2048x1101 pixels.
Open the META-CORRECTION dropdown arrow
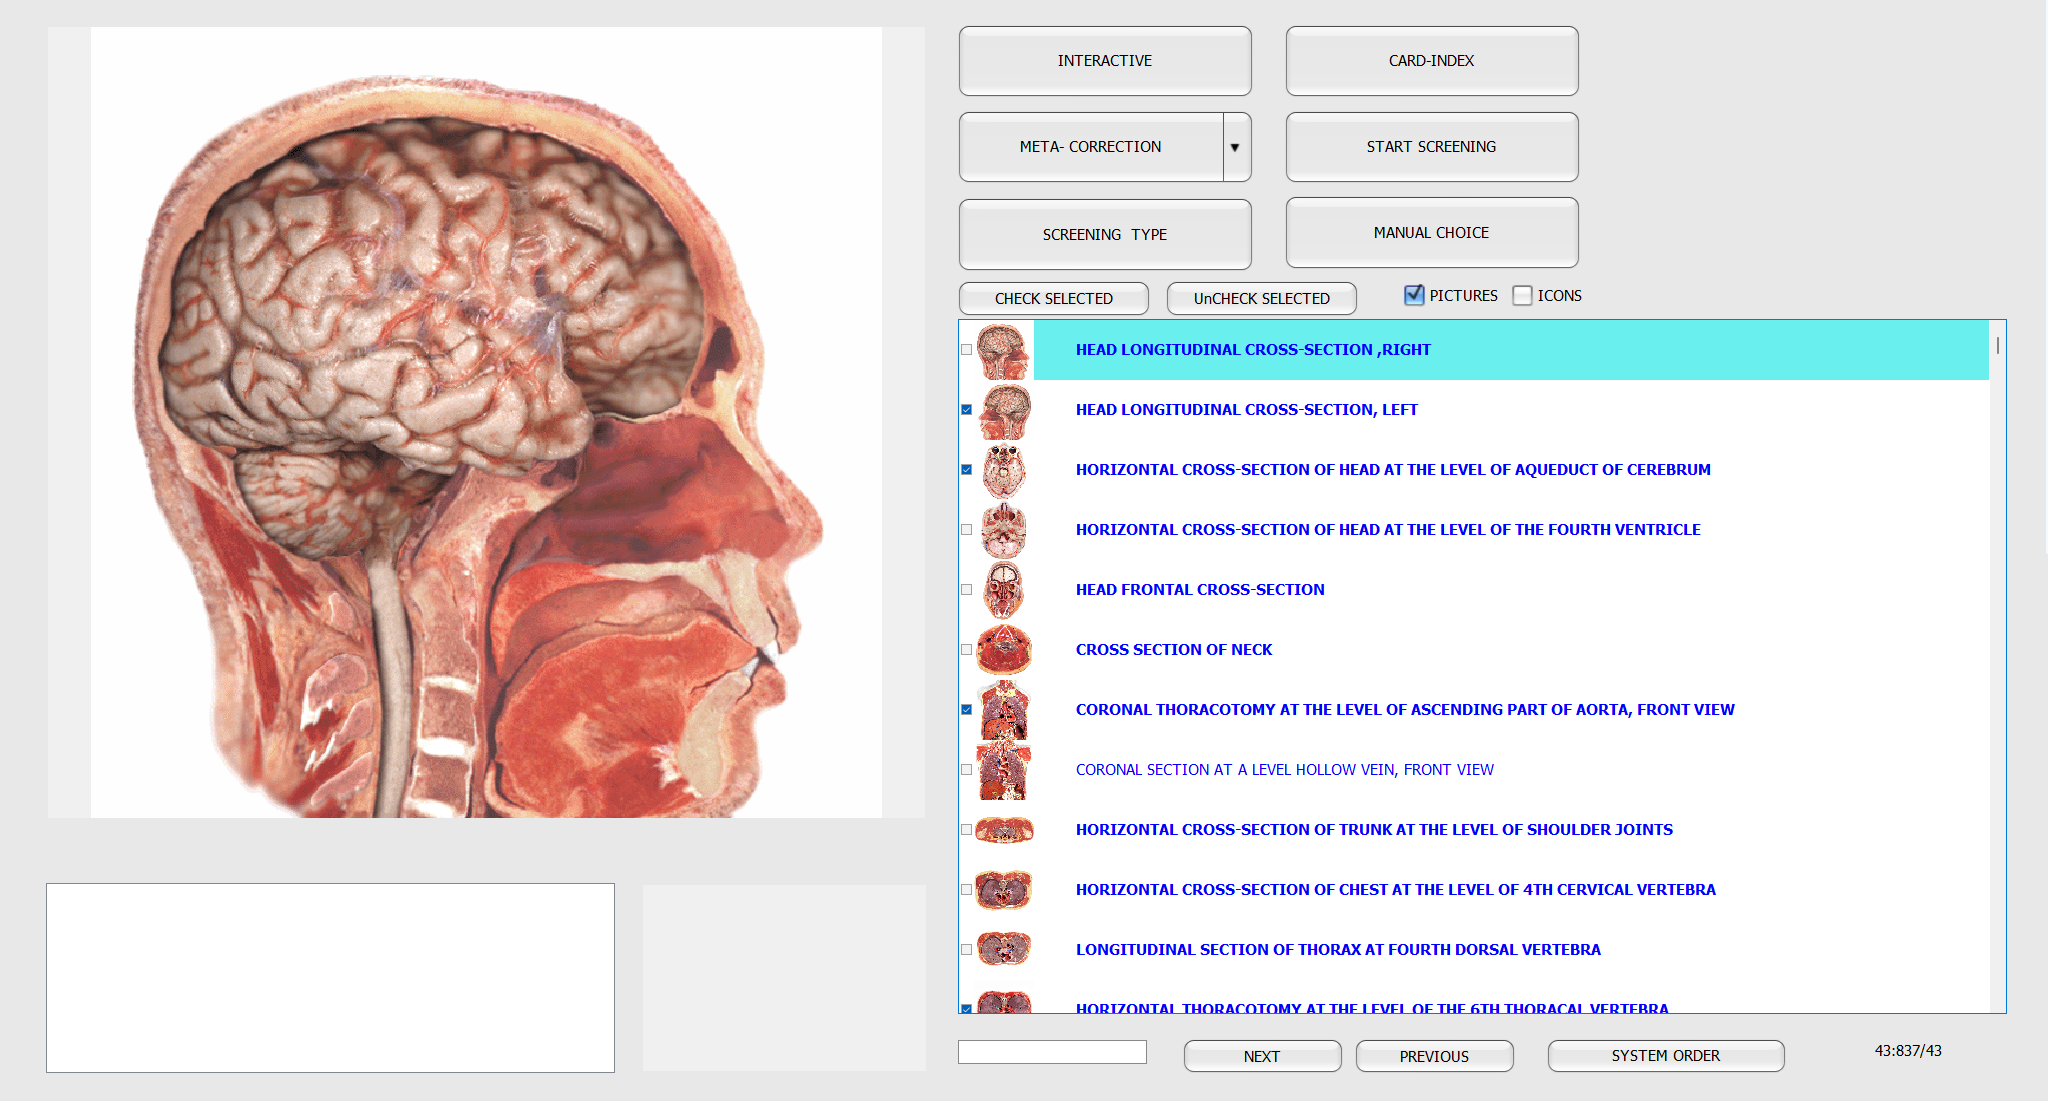pyautogui.click(x=1235, y=147)
